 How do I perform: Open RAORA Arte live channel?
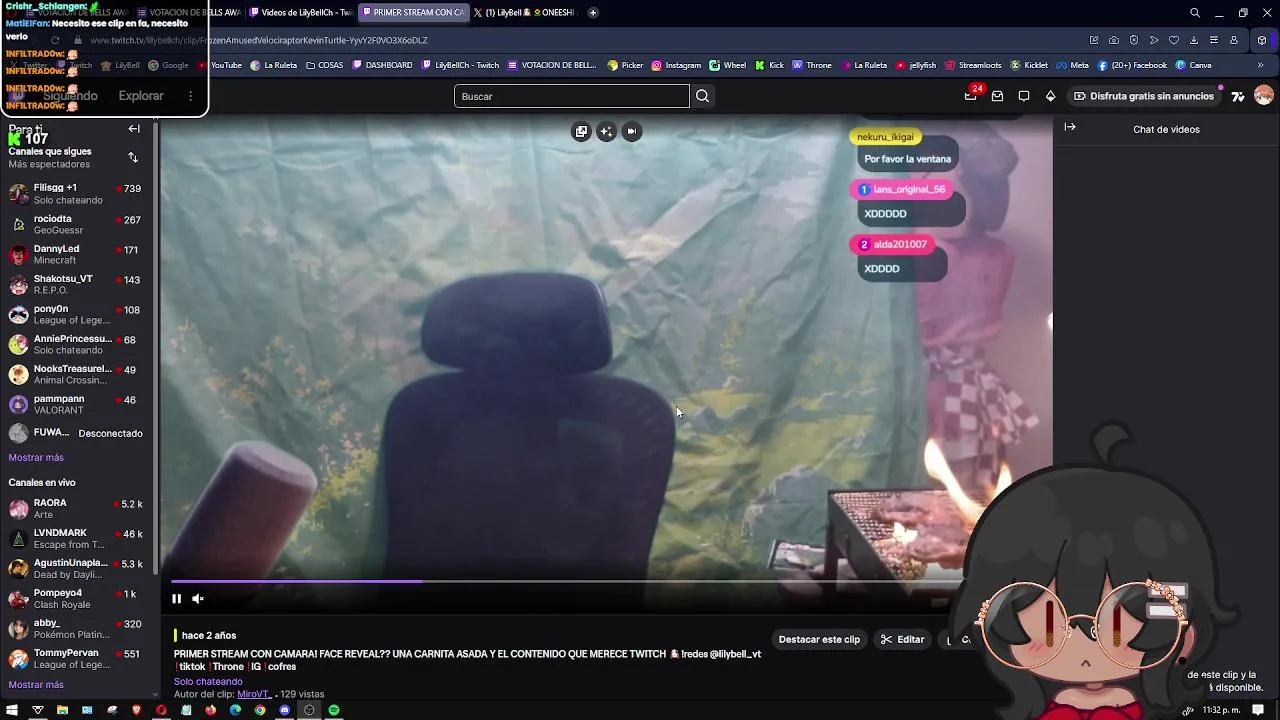(76, 509)
